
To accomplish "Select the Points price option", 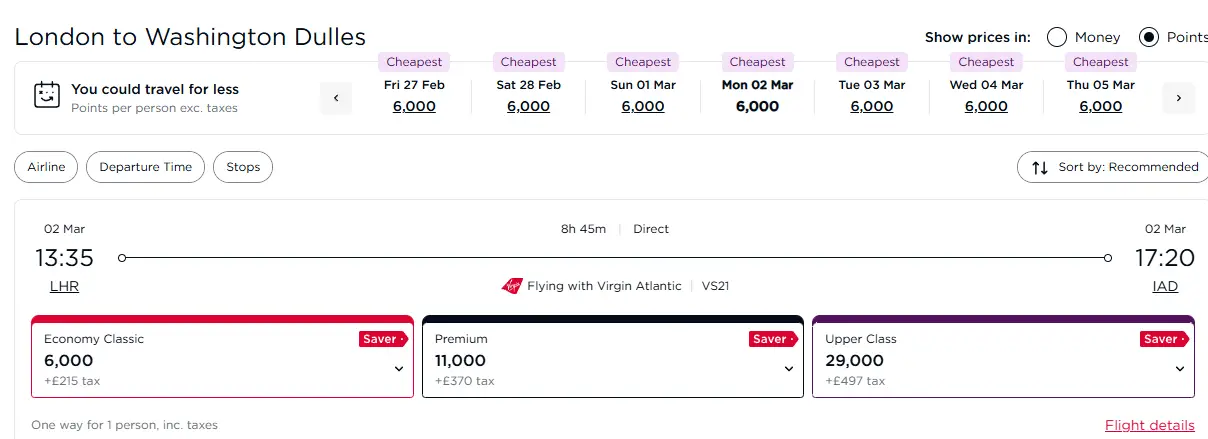I will click(1149, 37).
